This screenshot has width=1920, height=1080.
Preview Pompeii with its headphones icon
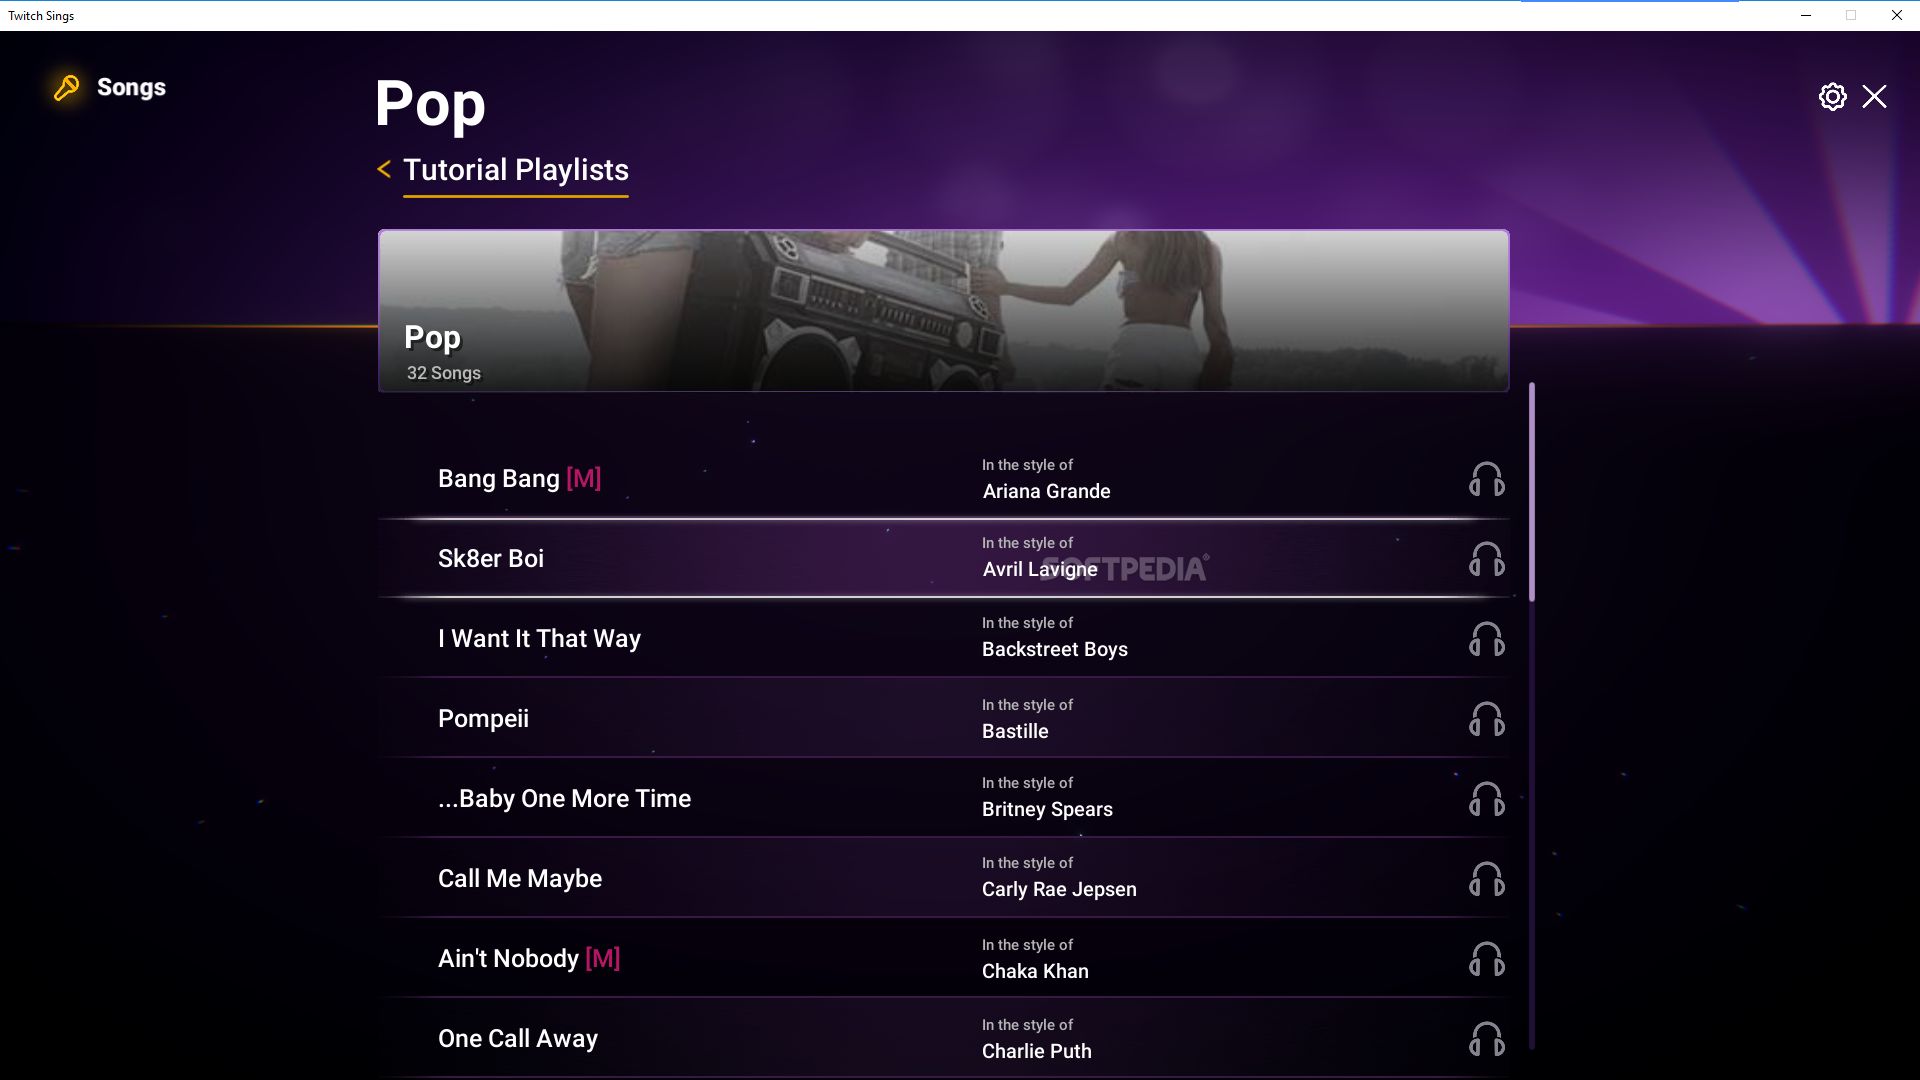1486,719
